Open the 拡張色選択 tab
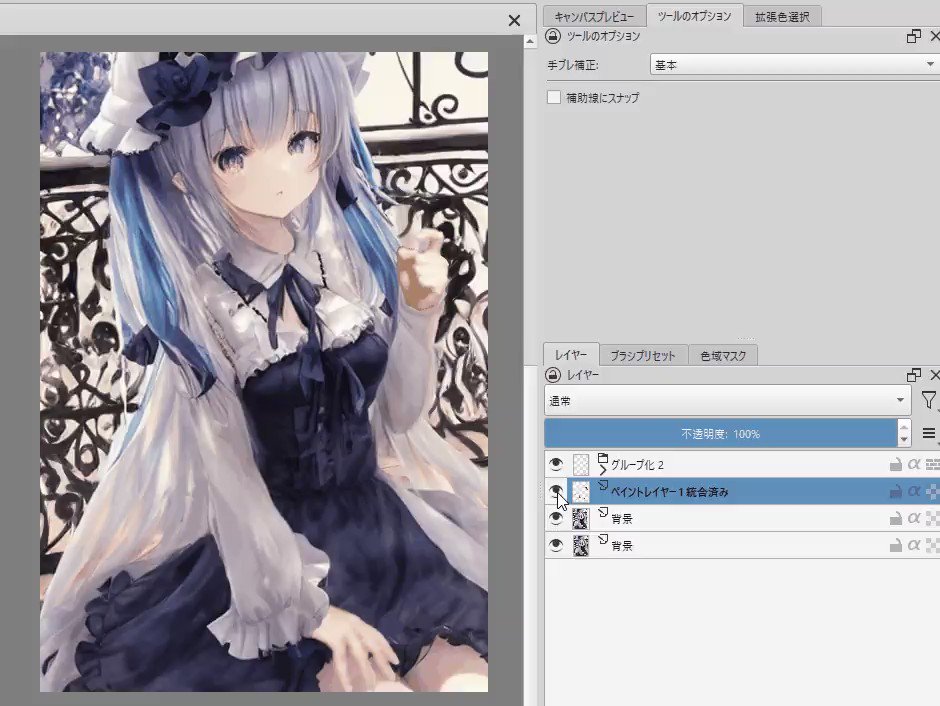The width and height of the screenshot is (940, 706). pos(782,17)
